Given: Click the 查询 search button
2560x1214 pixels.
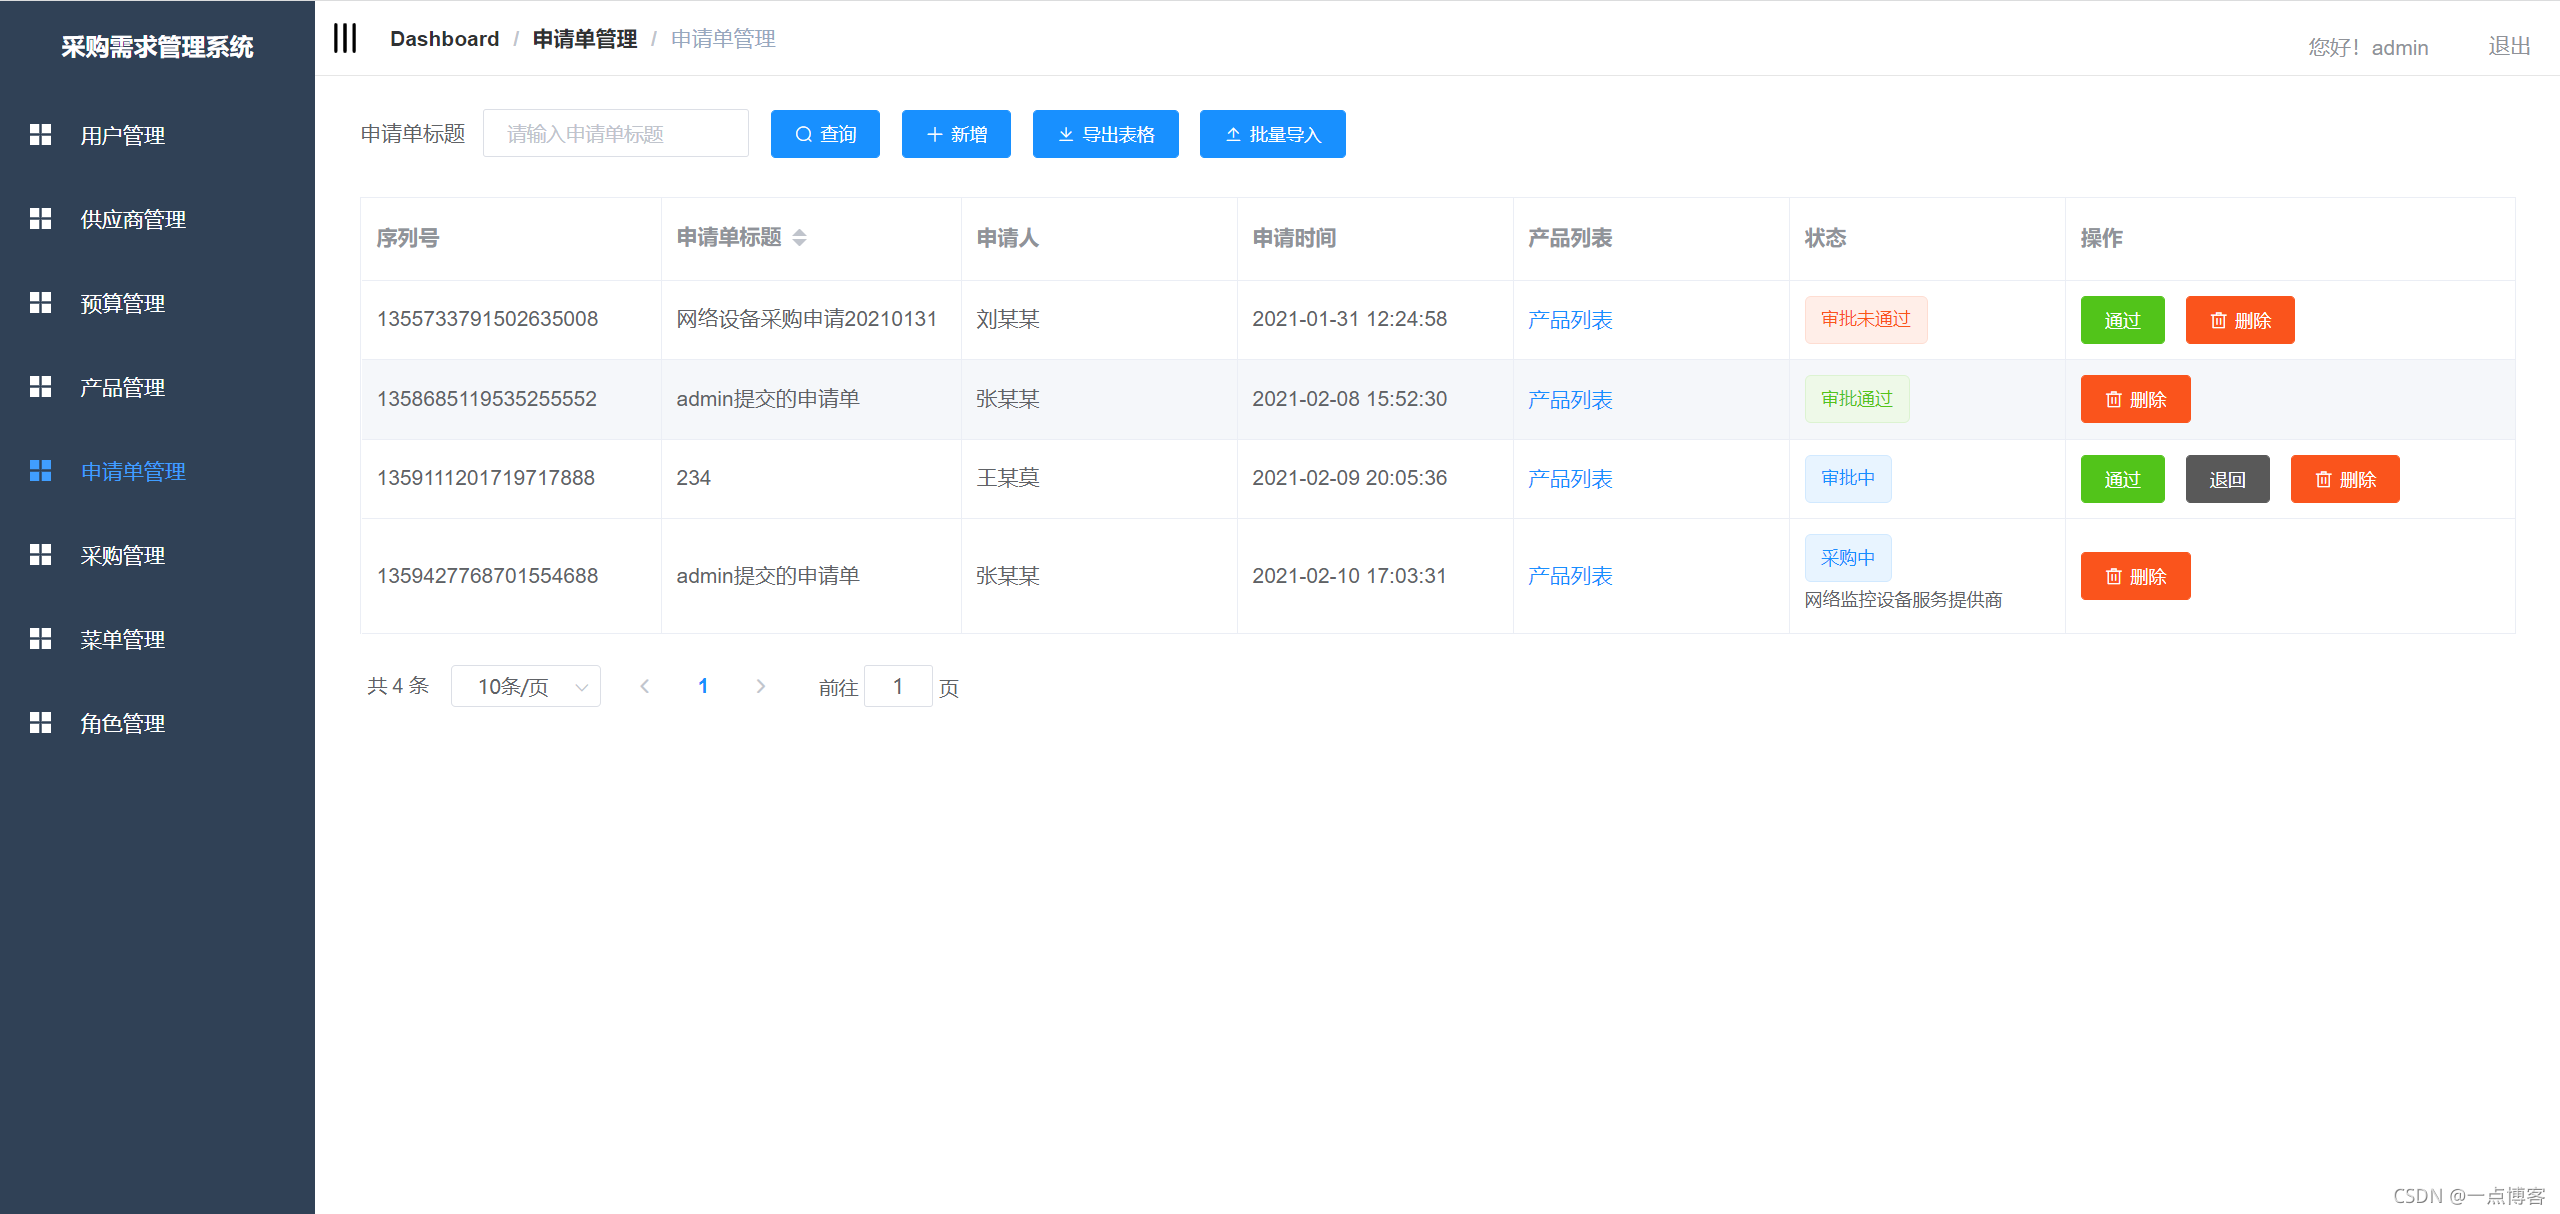Looking at the screenshot, I should click(x=825, y=134).
